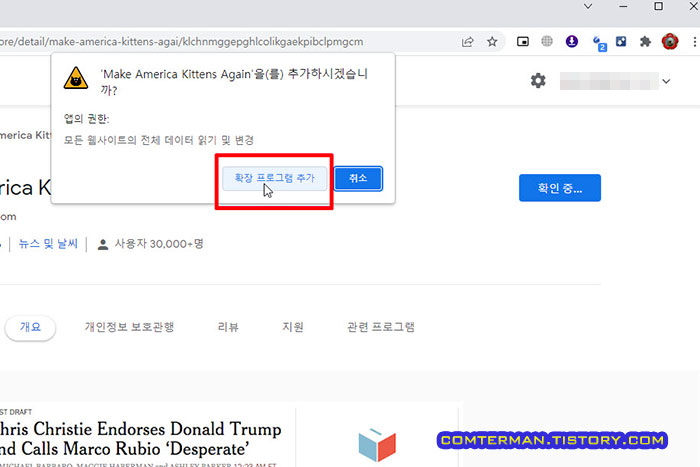The height and width of the screenshot is (467, 700).
Task: Open the '뉴스 및 날씨' category link
Action: click(x=48, y=244)
